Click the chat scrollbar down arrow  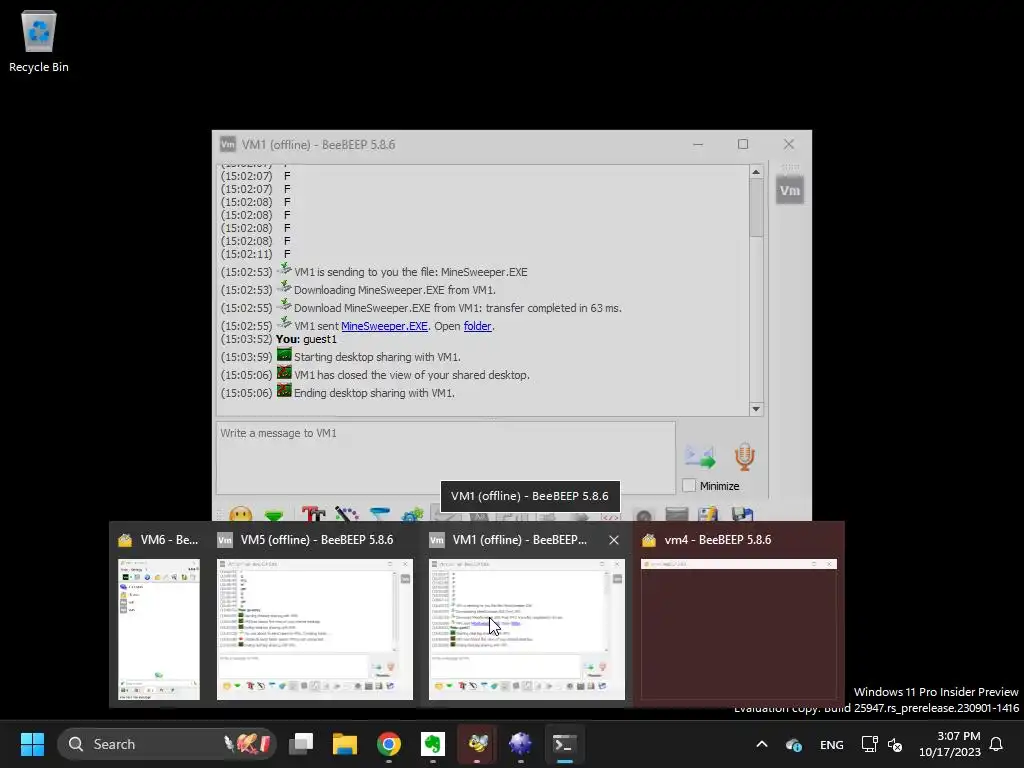[756, 409]
